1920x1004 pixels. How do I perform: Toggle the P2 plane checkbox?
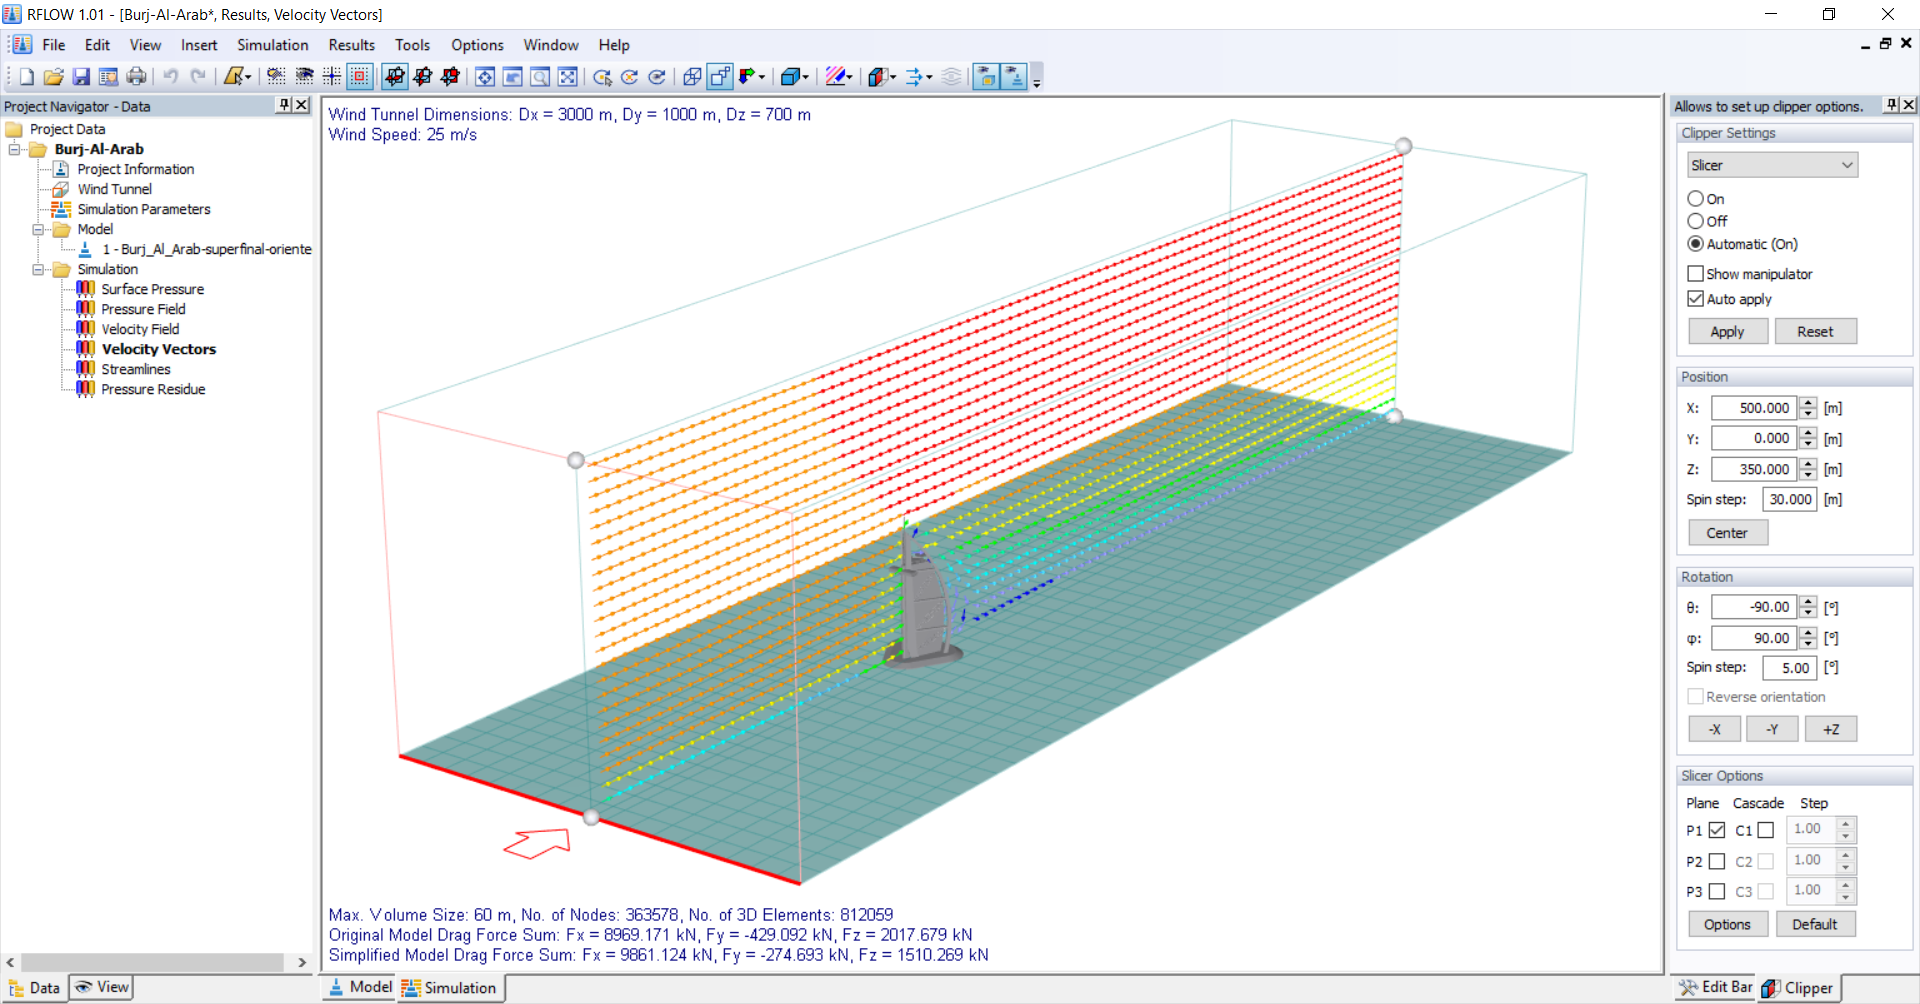point(1717,861)
